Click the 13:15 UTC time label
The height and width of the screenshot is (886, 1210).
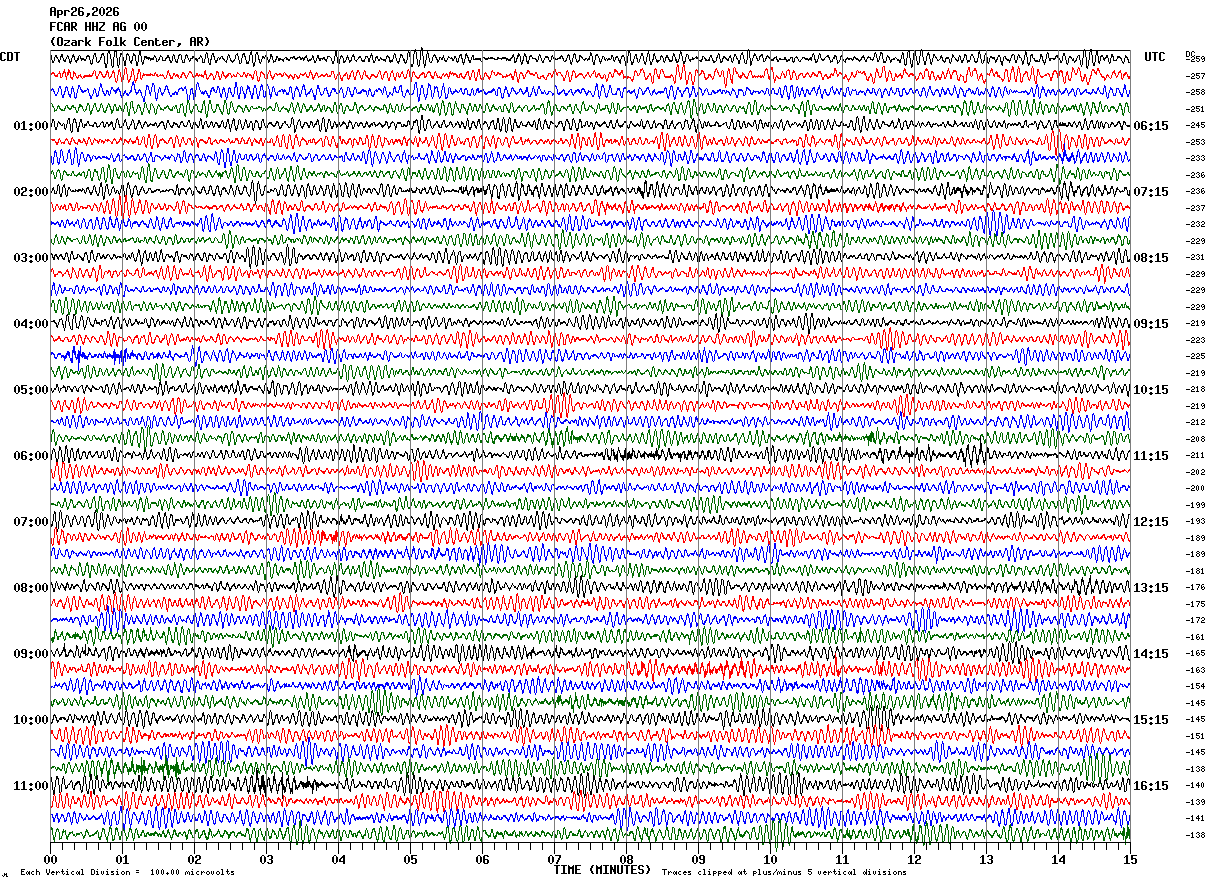[x=1151, y=588]
